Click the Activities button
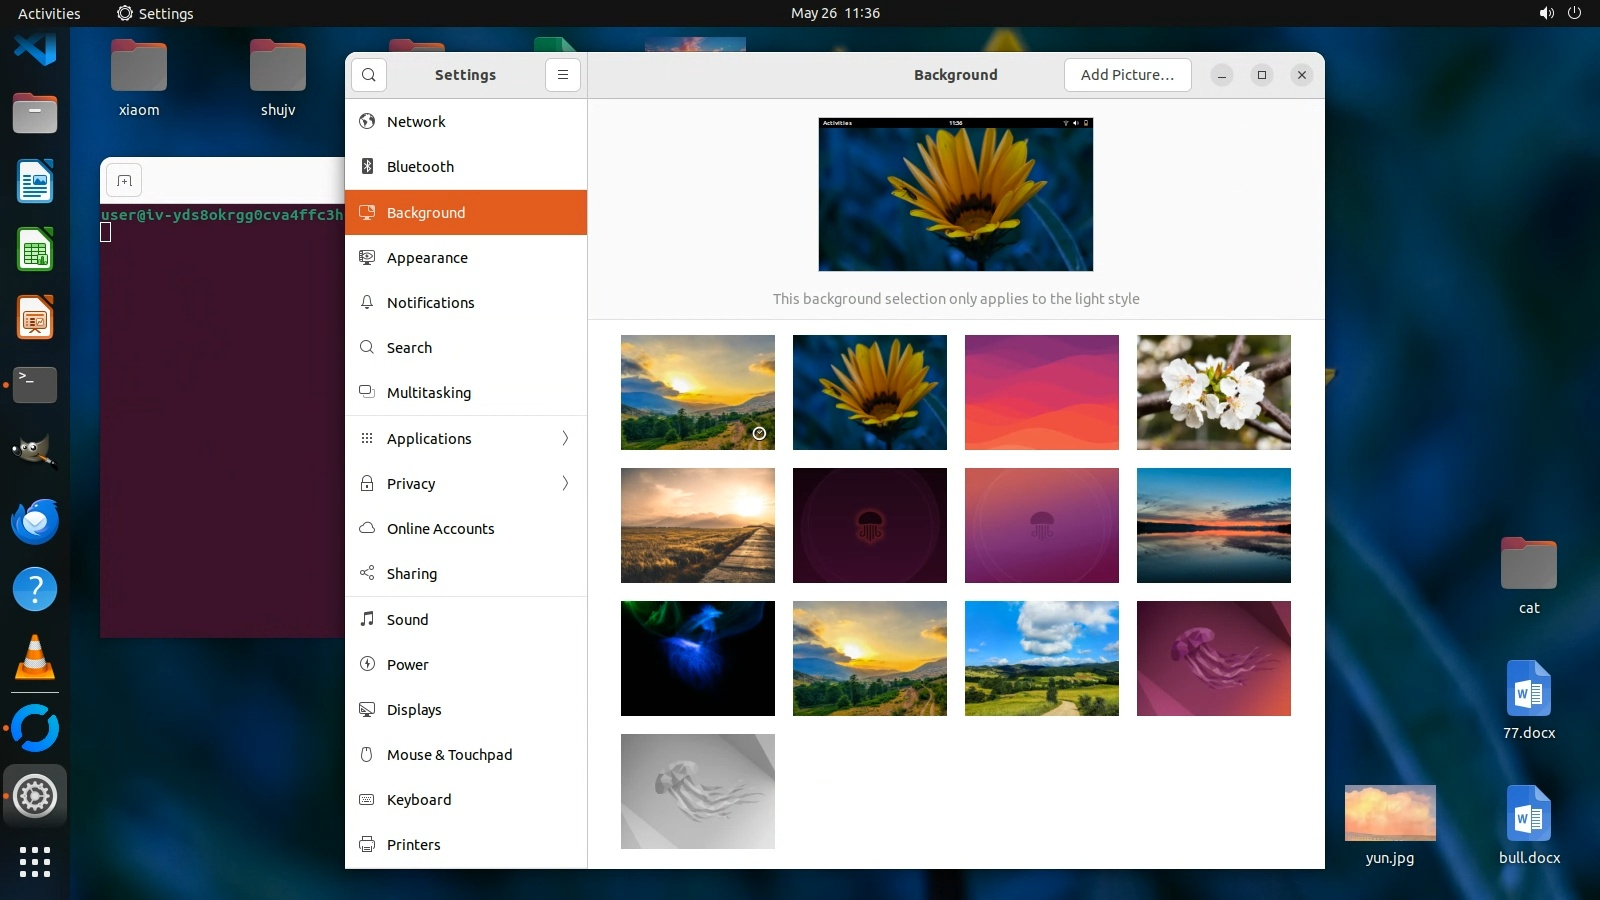 click(49, 13)
